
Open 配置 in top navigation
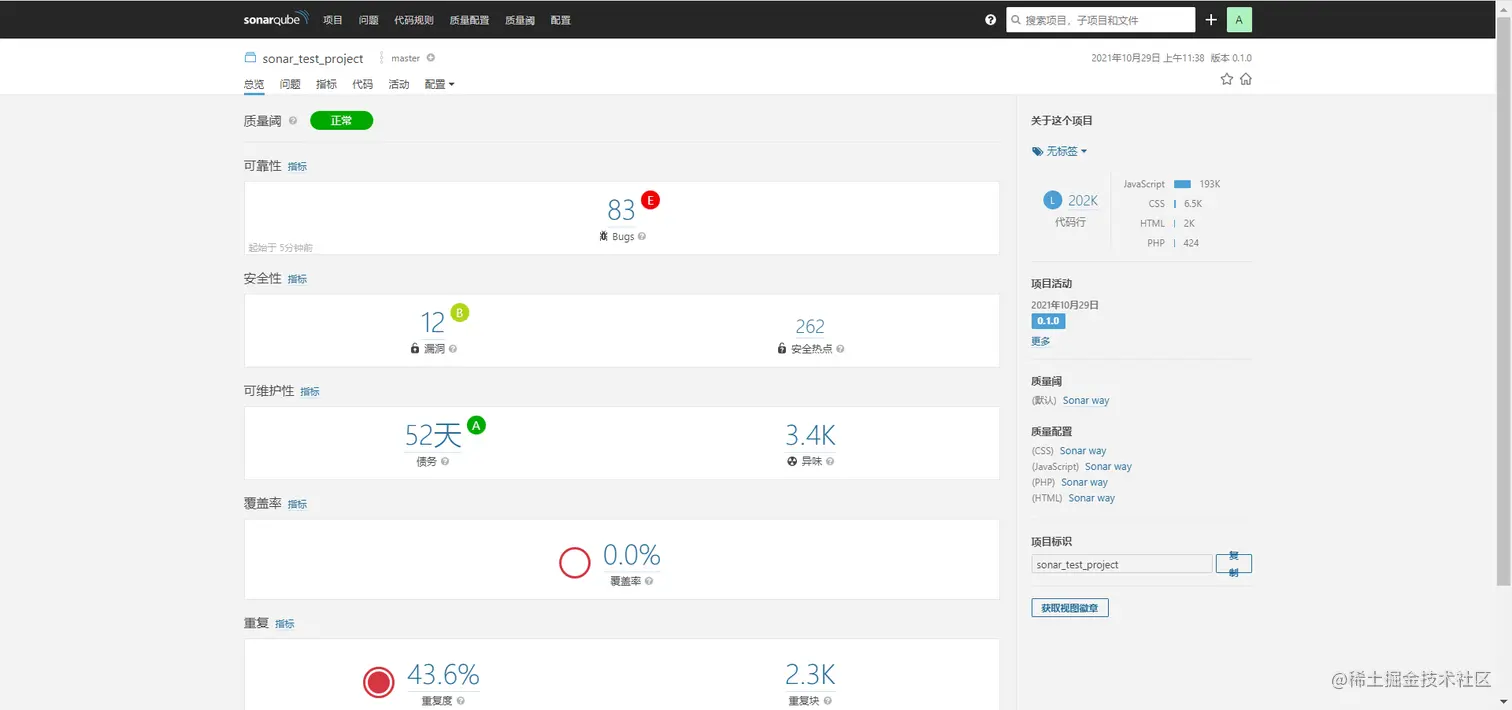[561, 20]
